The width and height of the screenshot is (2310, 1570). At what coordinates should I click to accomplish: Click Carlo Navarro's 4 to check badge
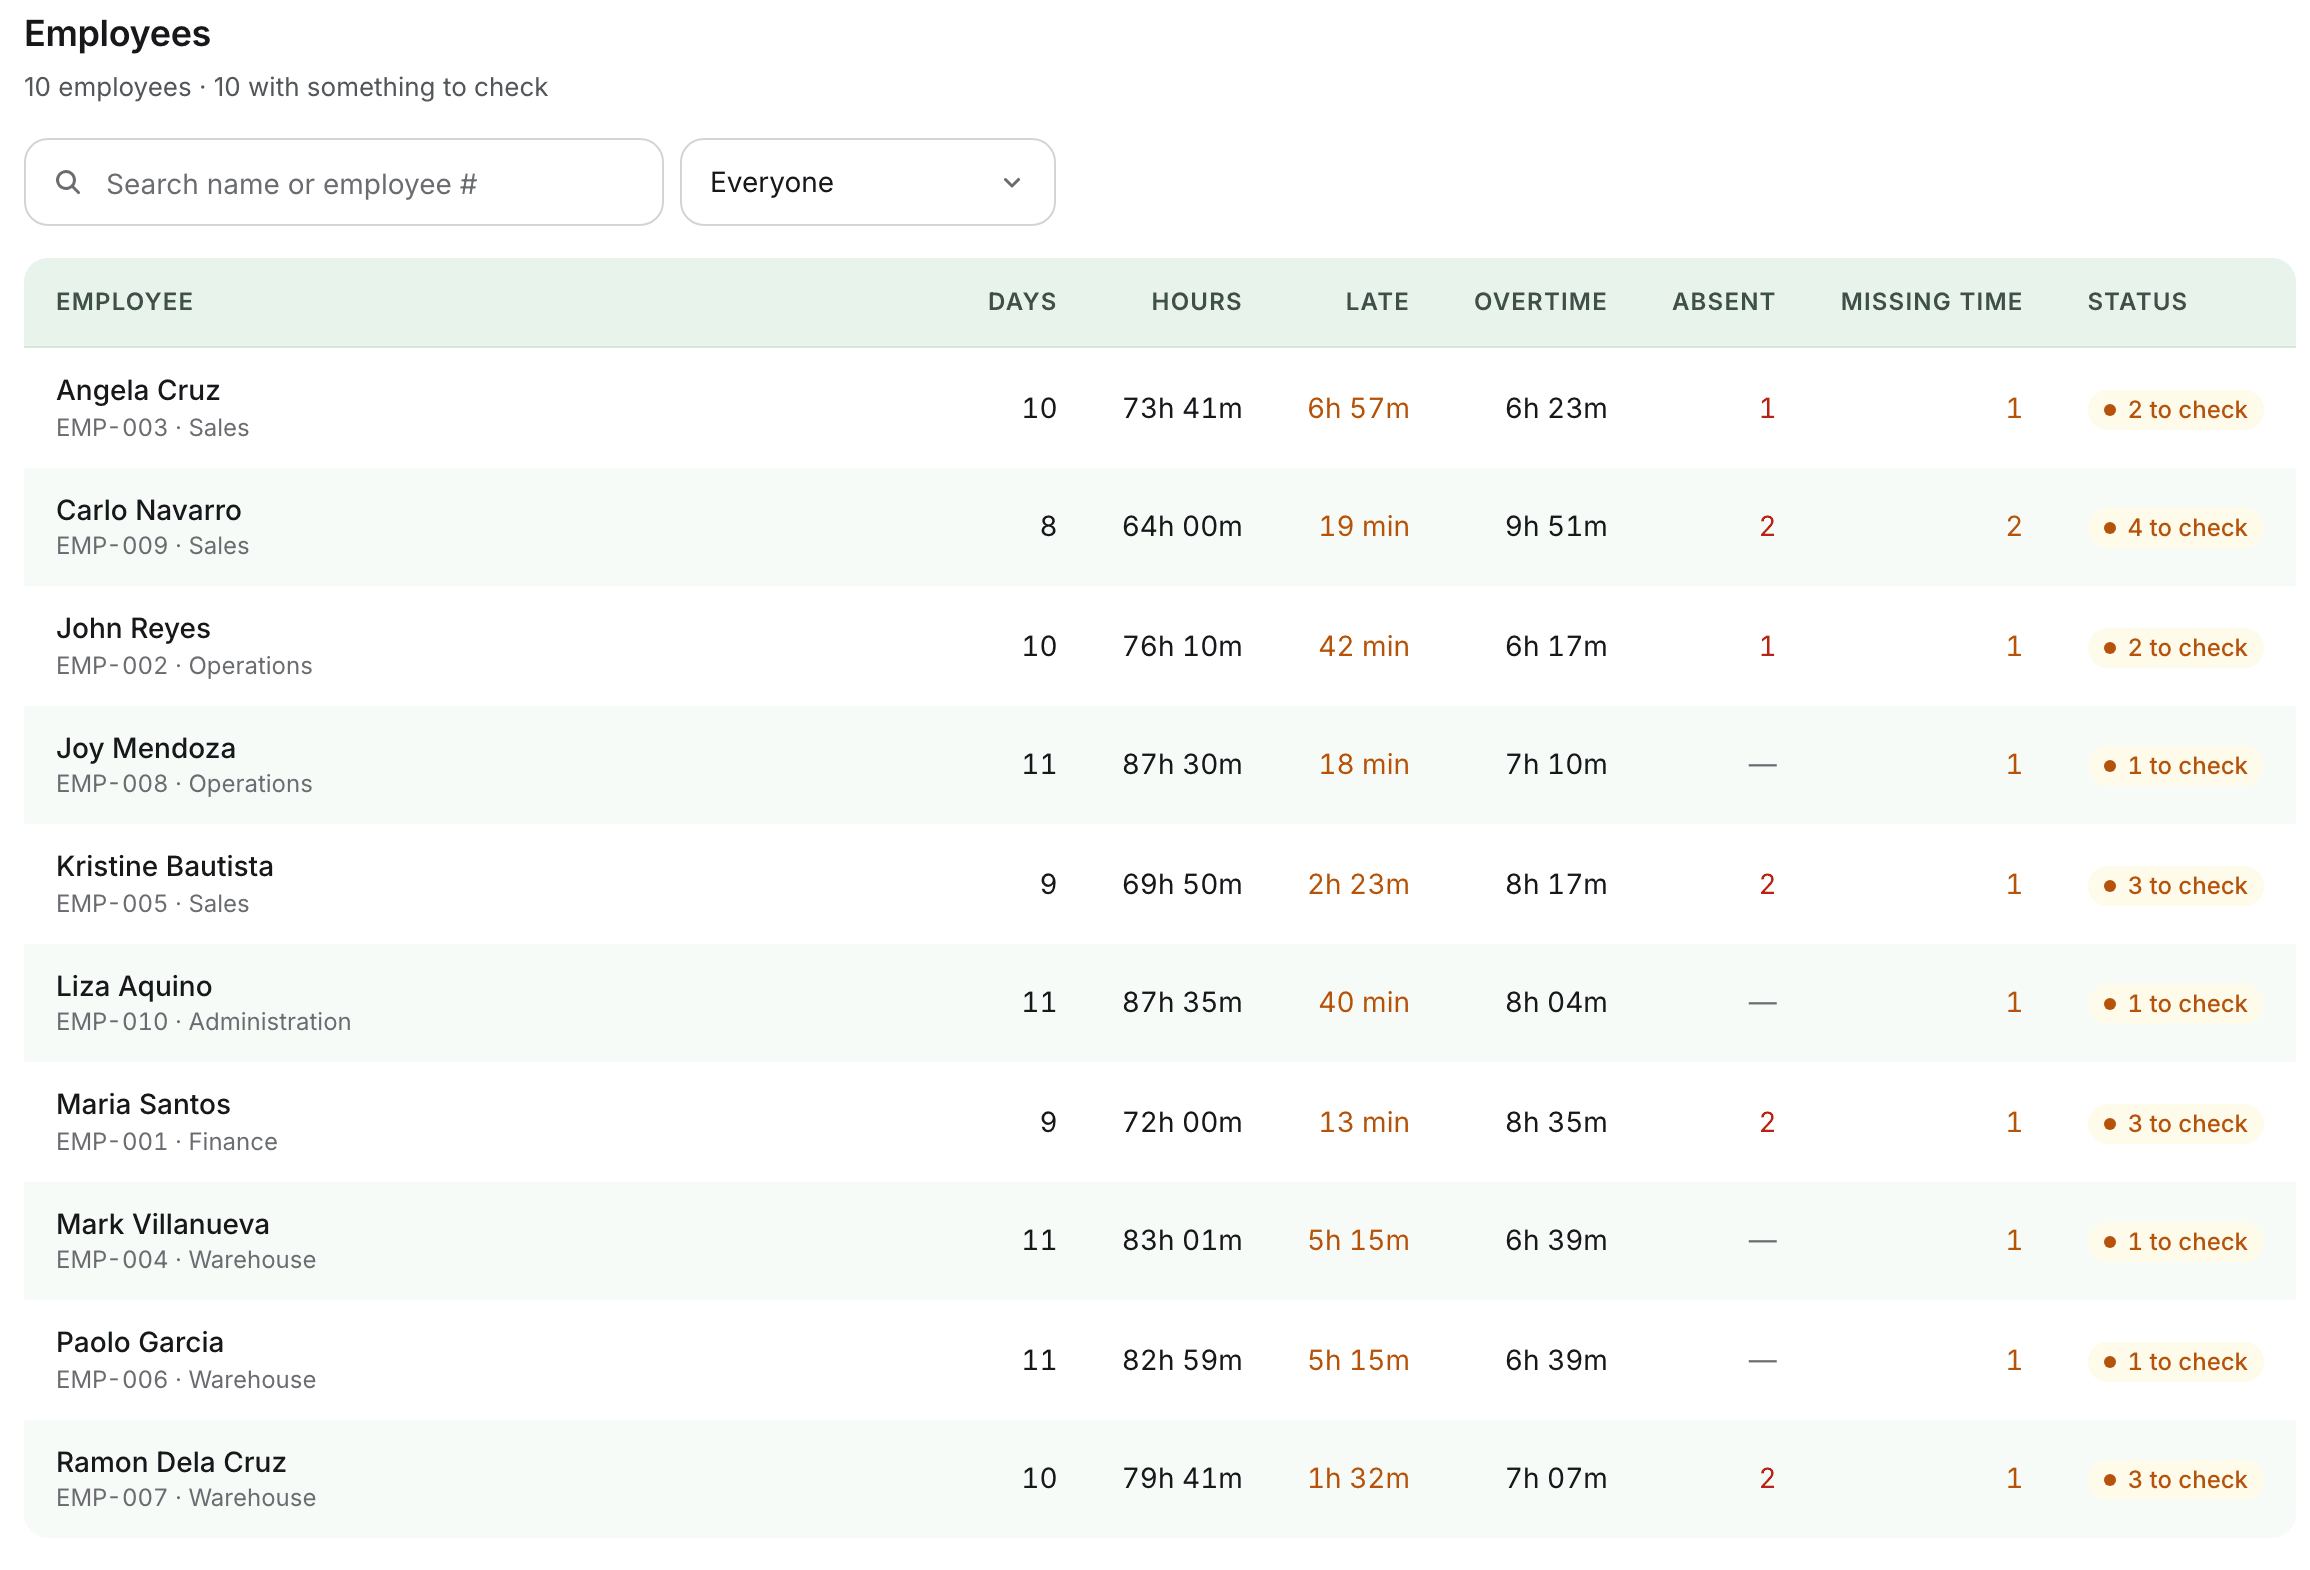2175,528
